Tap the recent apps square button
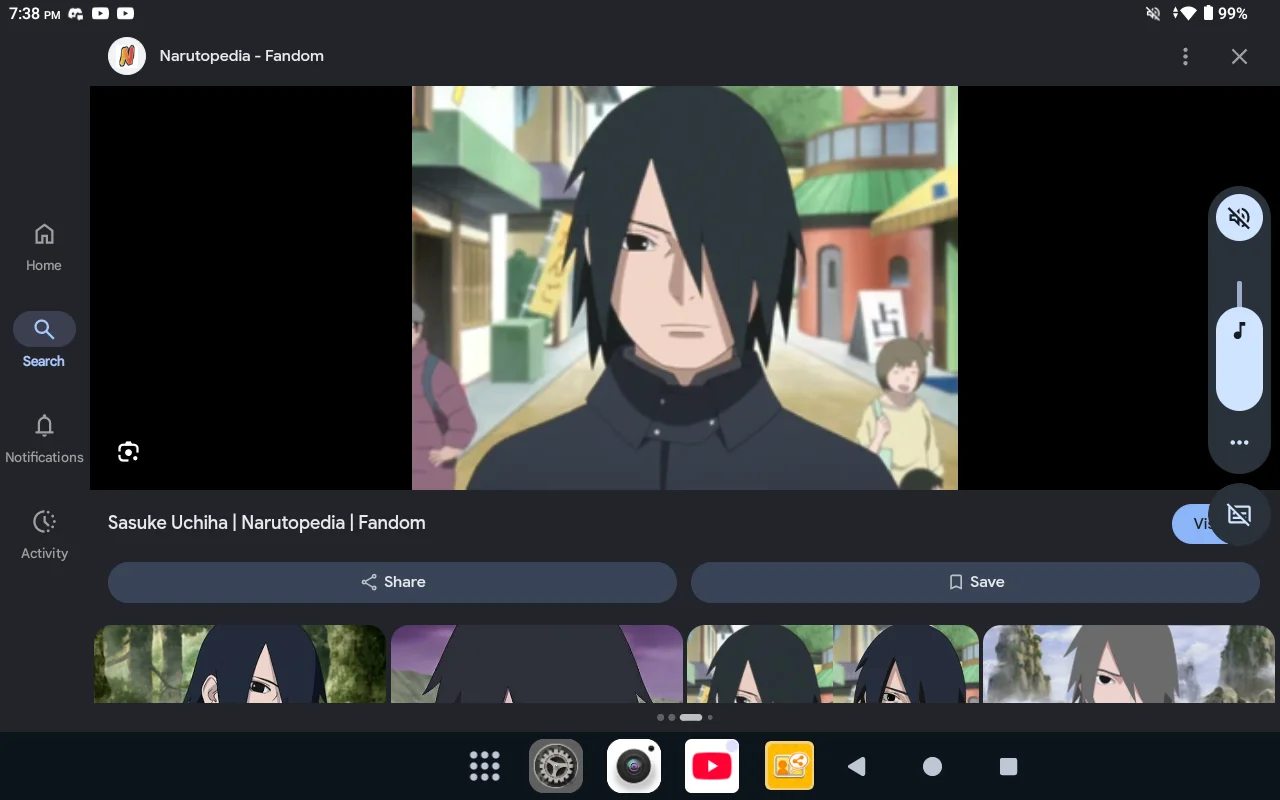Viewport: 1280px width, 800px height. [1008, 766]
